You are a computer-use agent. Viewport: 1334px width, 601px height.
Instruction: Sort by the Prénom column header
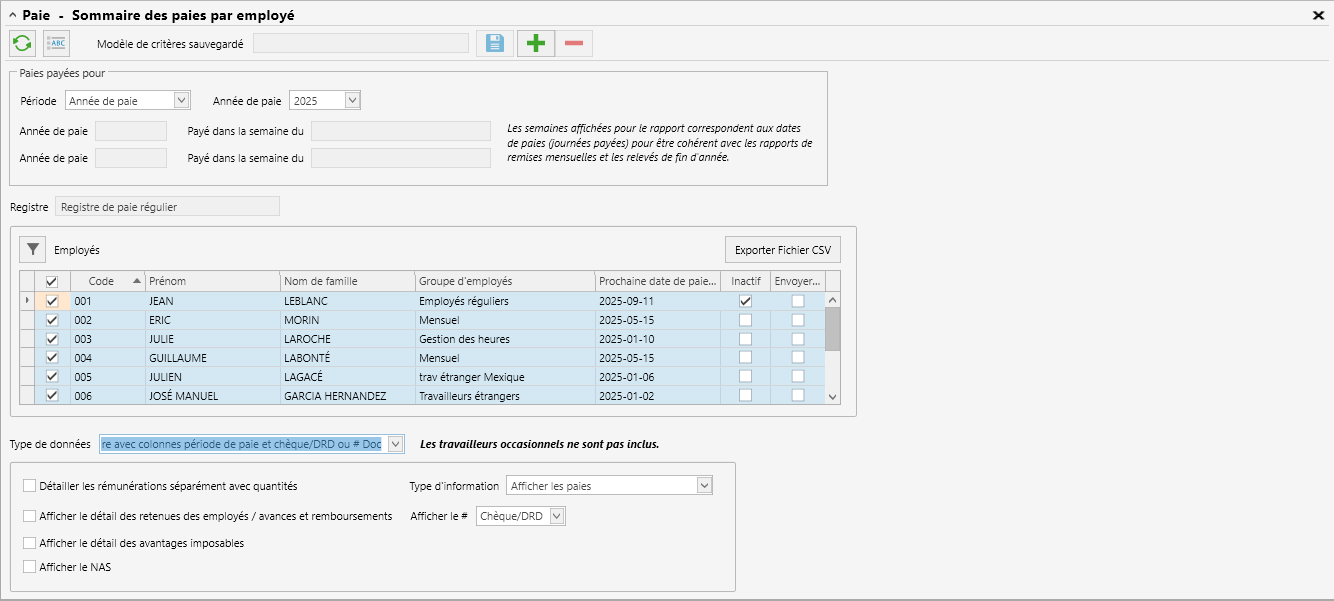click(212, 281)
